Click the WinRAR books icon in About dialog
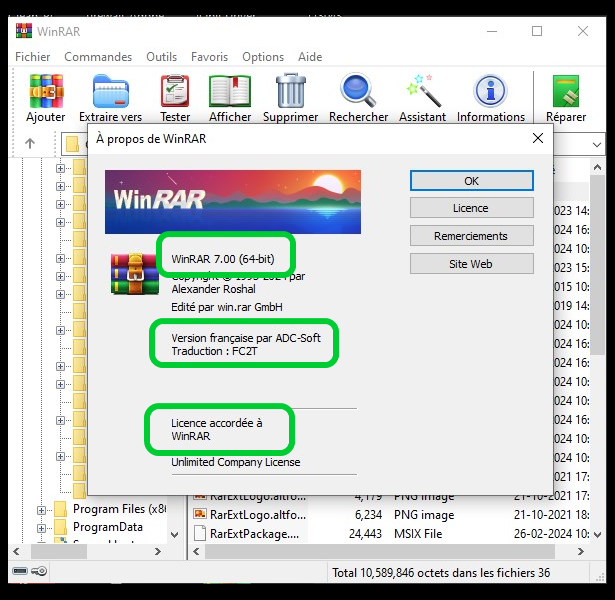The image size is (615, 600). (135, 274)
